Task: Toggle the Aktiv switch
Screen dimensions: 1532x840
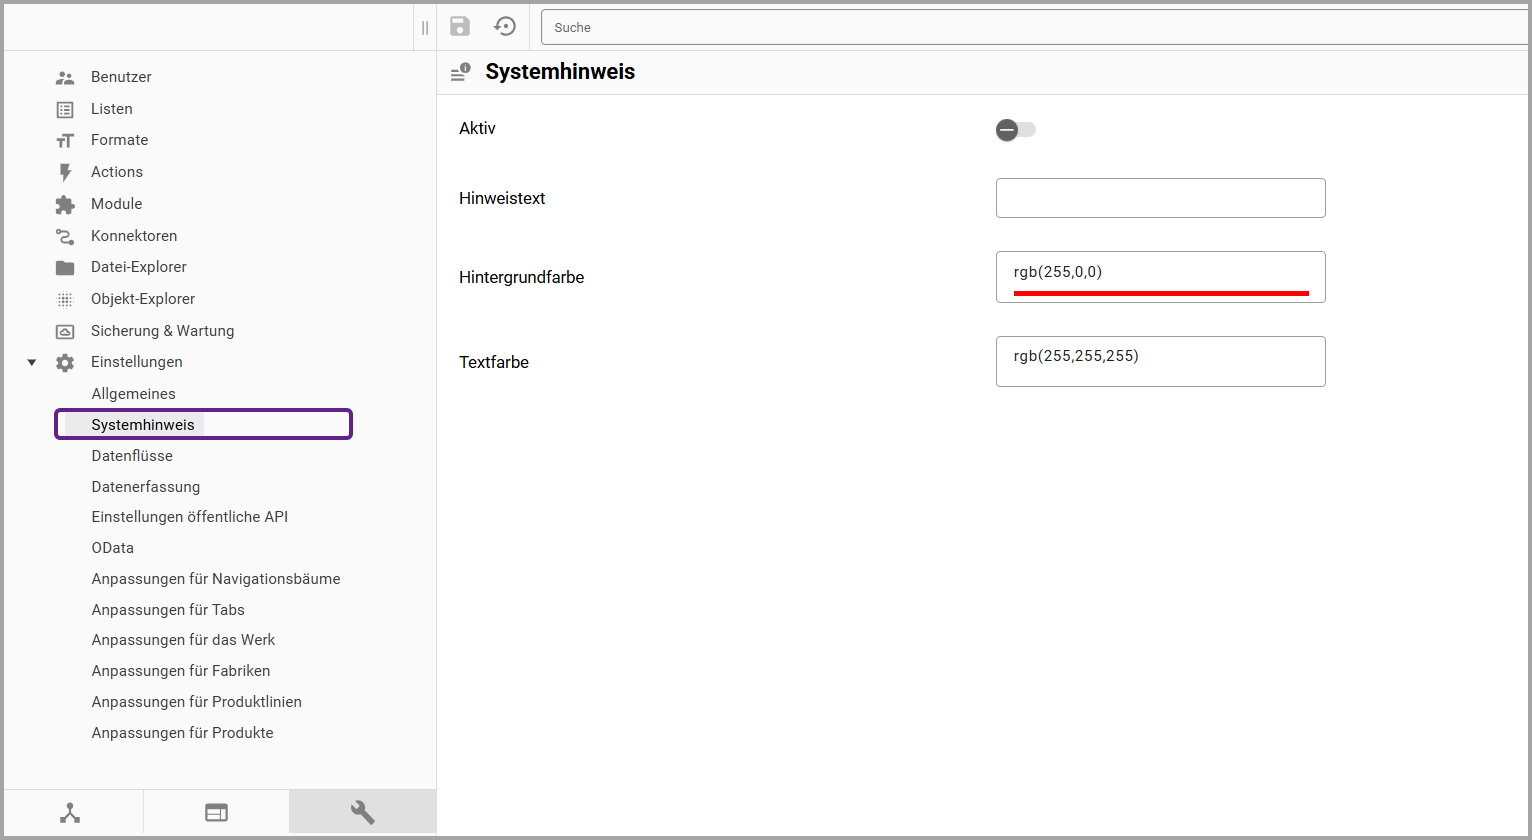Action: [1015, 130]
